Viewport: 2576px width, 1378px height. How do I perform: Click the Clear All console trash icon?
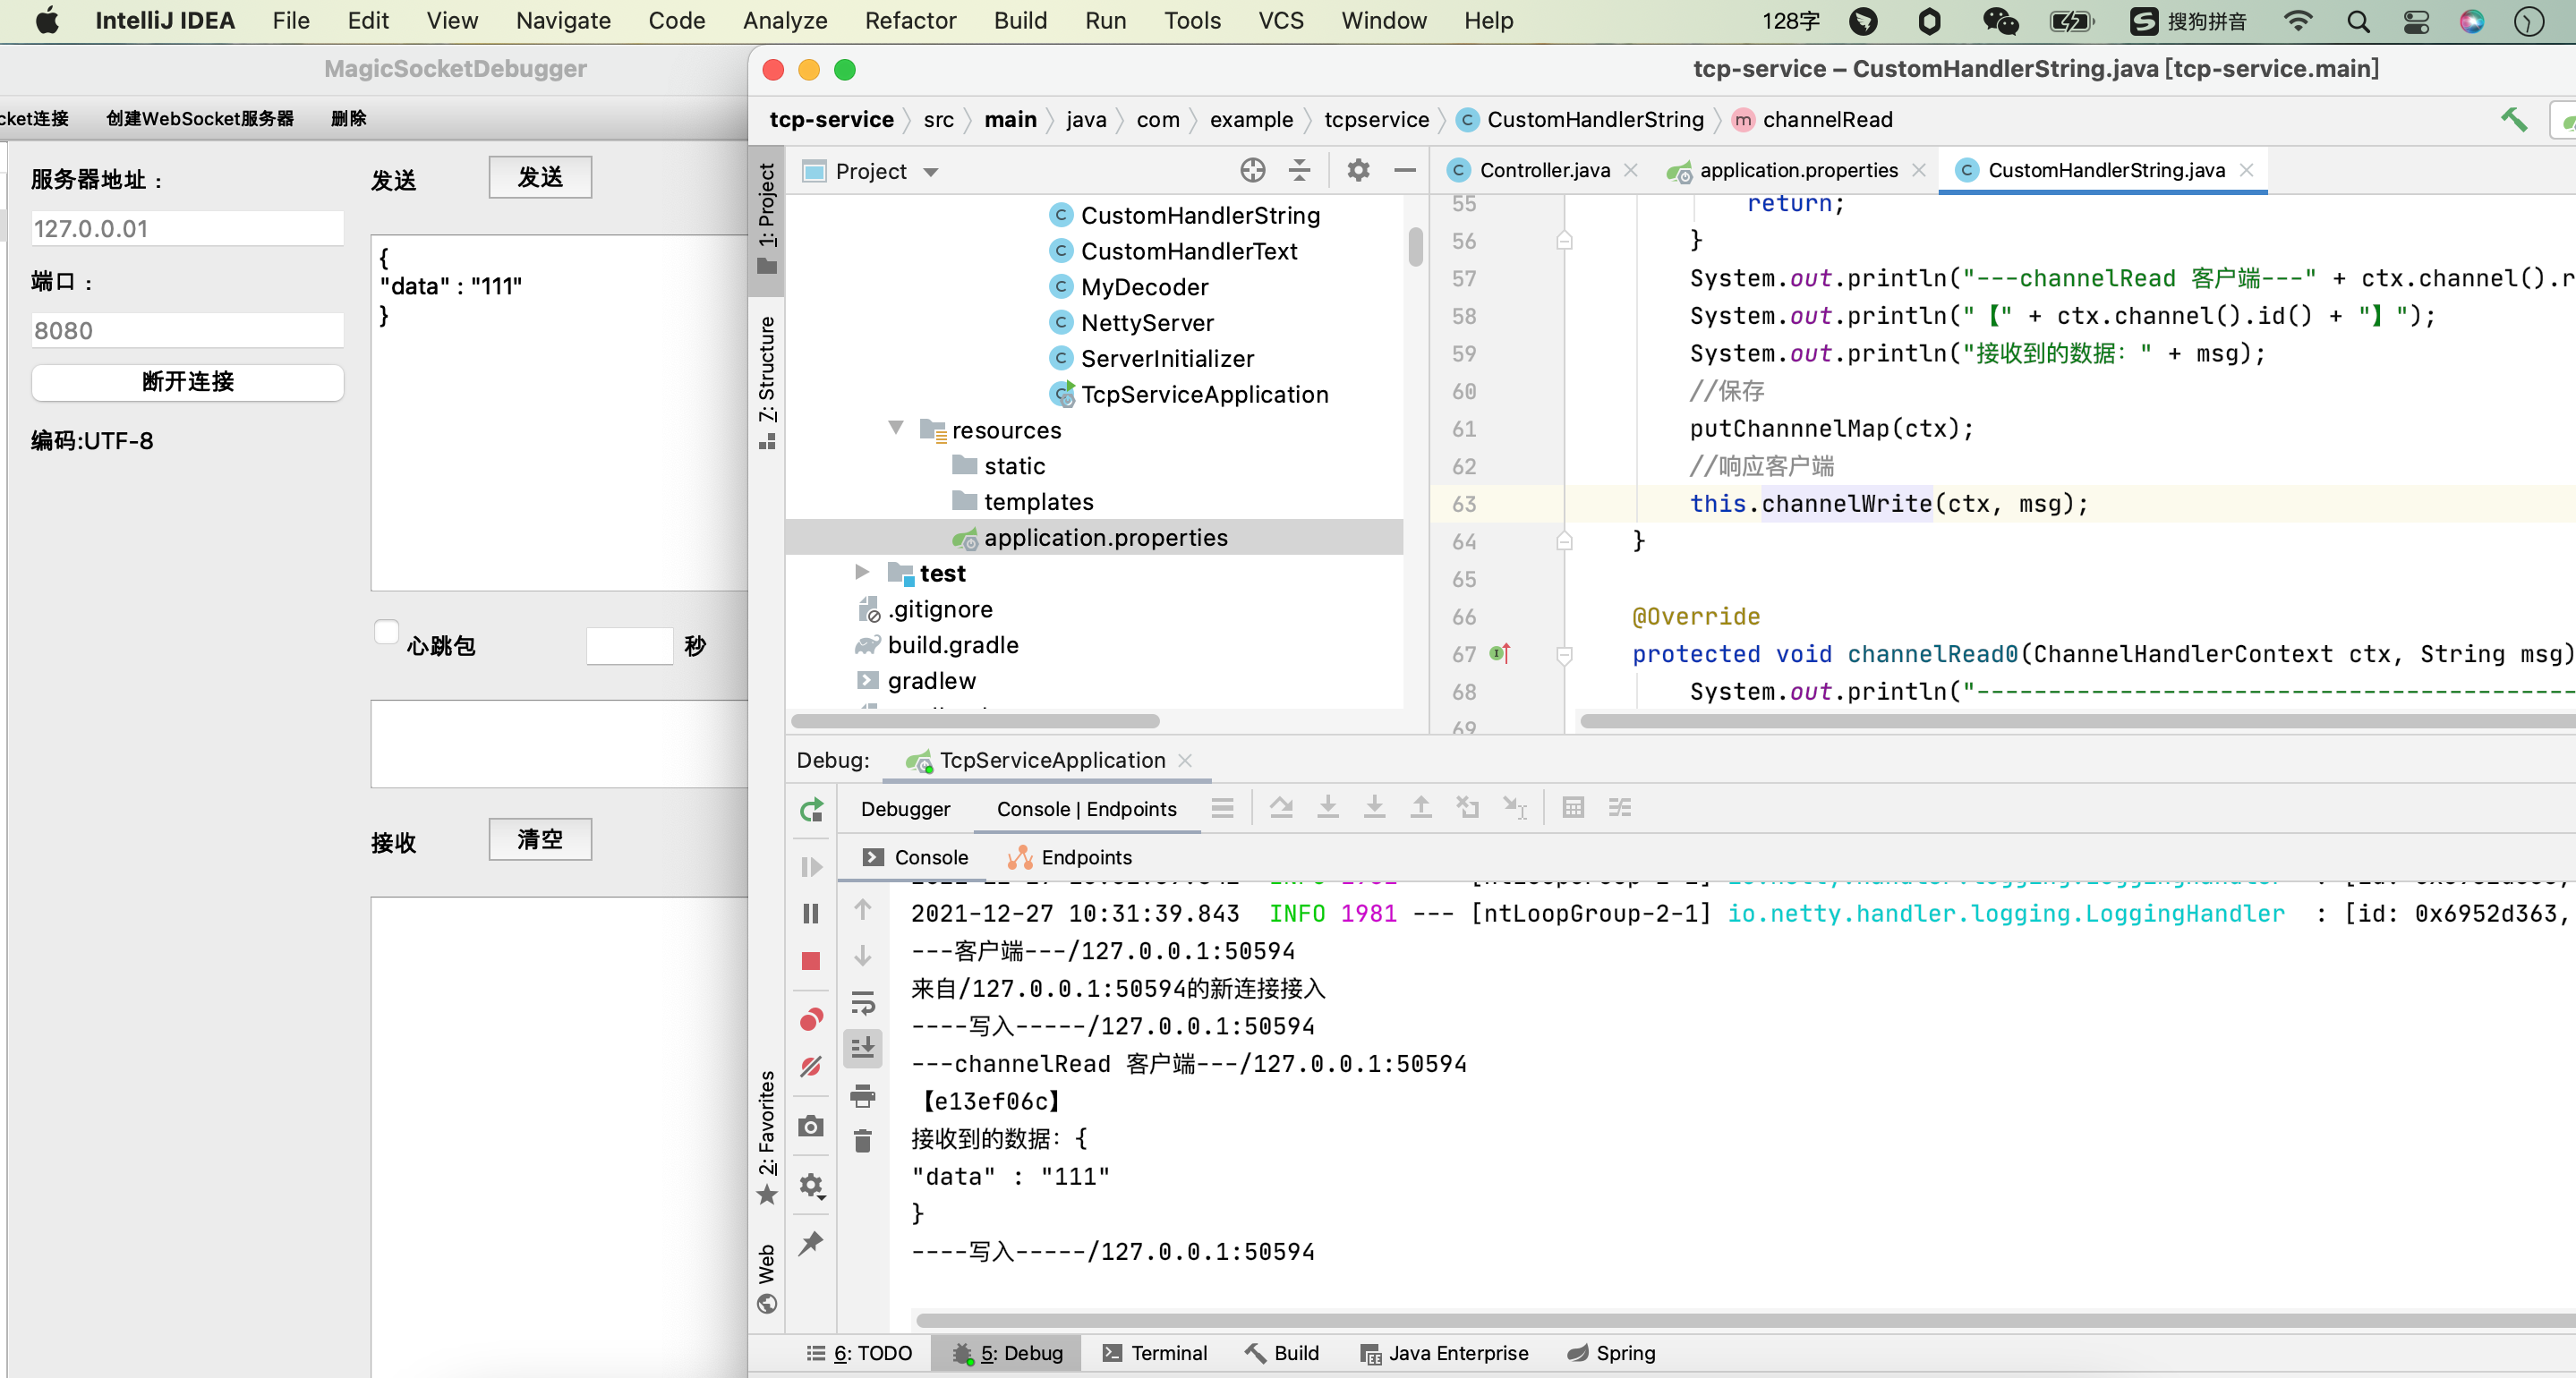click(862, 1141)
